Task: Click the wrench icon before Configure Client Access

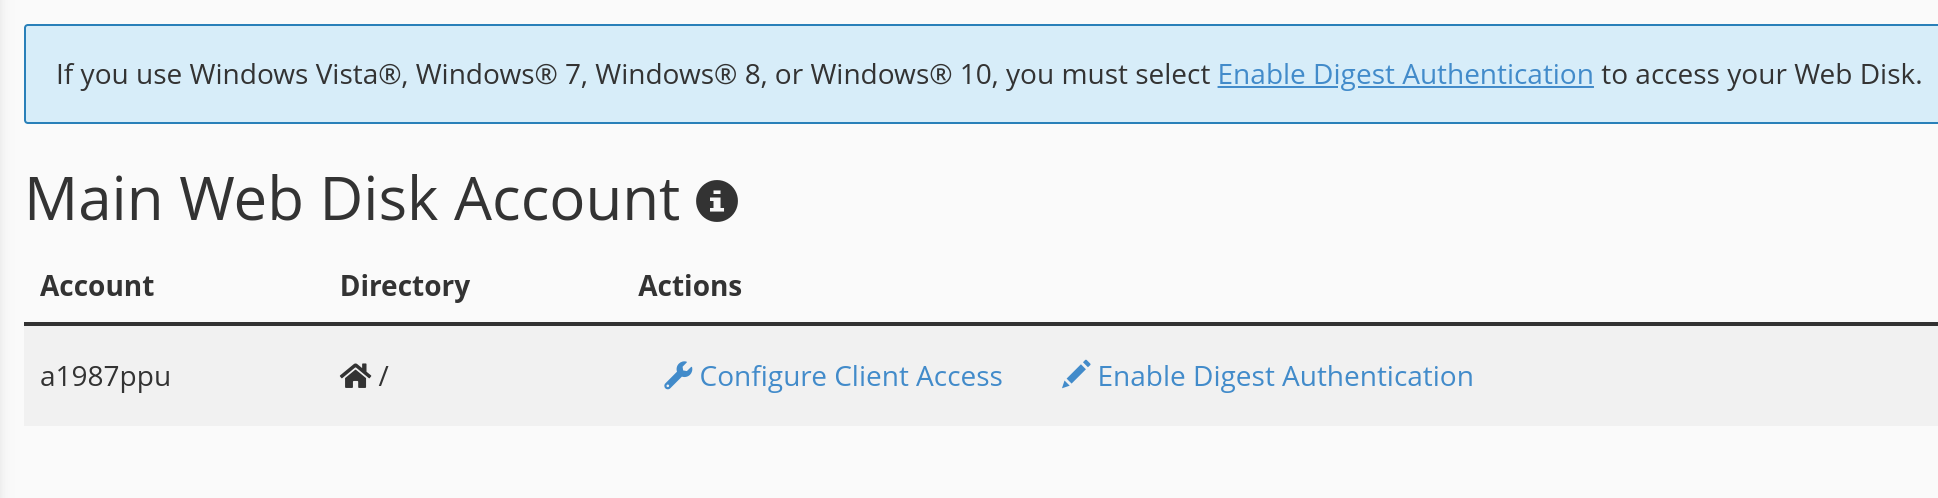Action: pos(678,376)
